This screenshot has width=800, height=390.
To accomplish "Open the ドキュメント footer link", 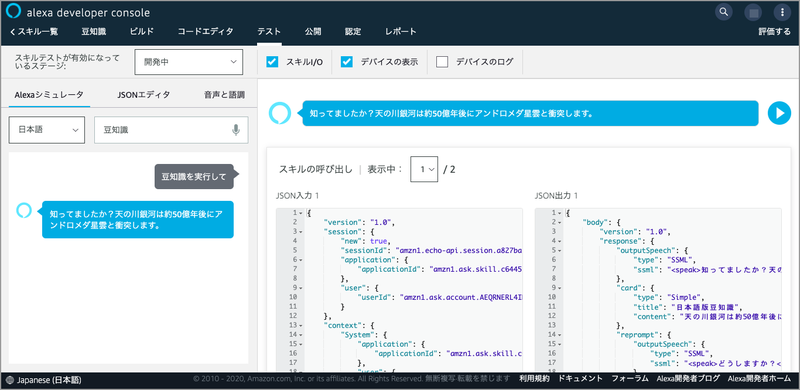I will coord(580,378).
